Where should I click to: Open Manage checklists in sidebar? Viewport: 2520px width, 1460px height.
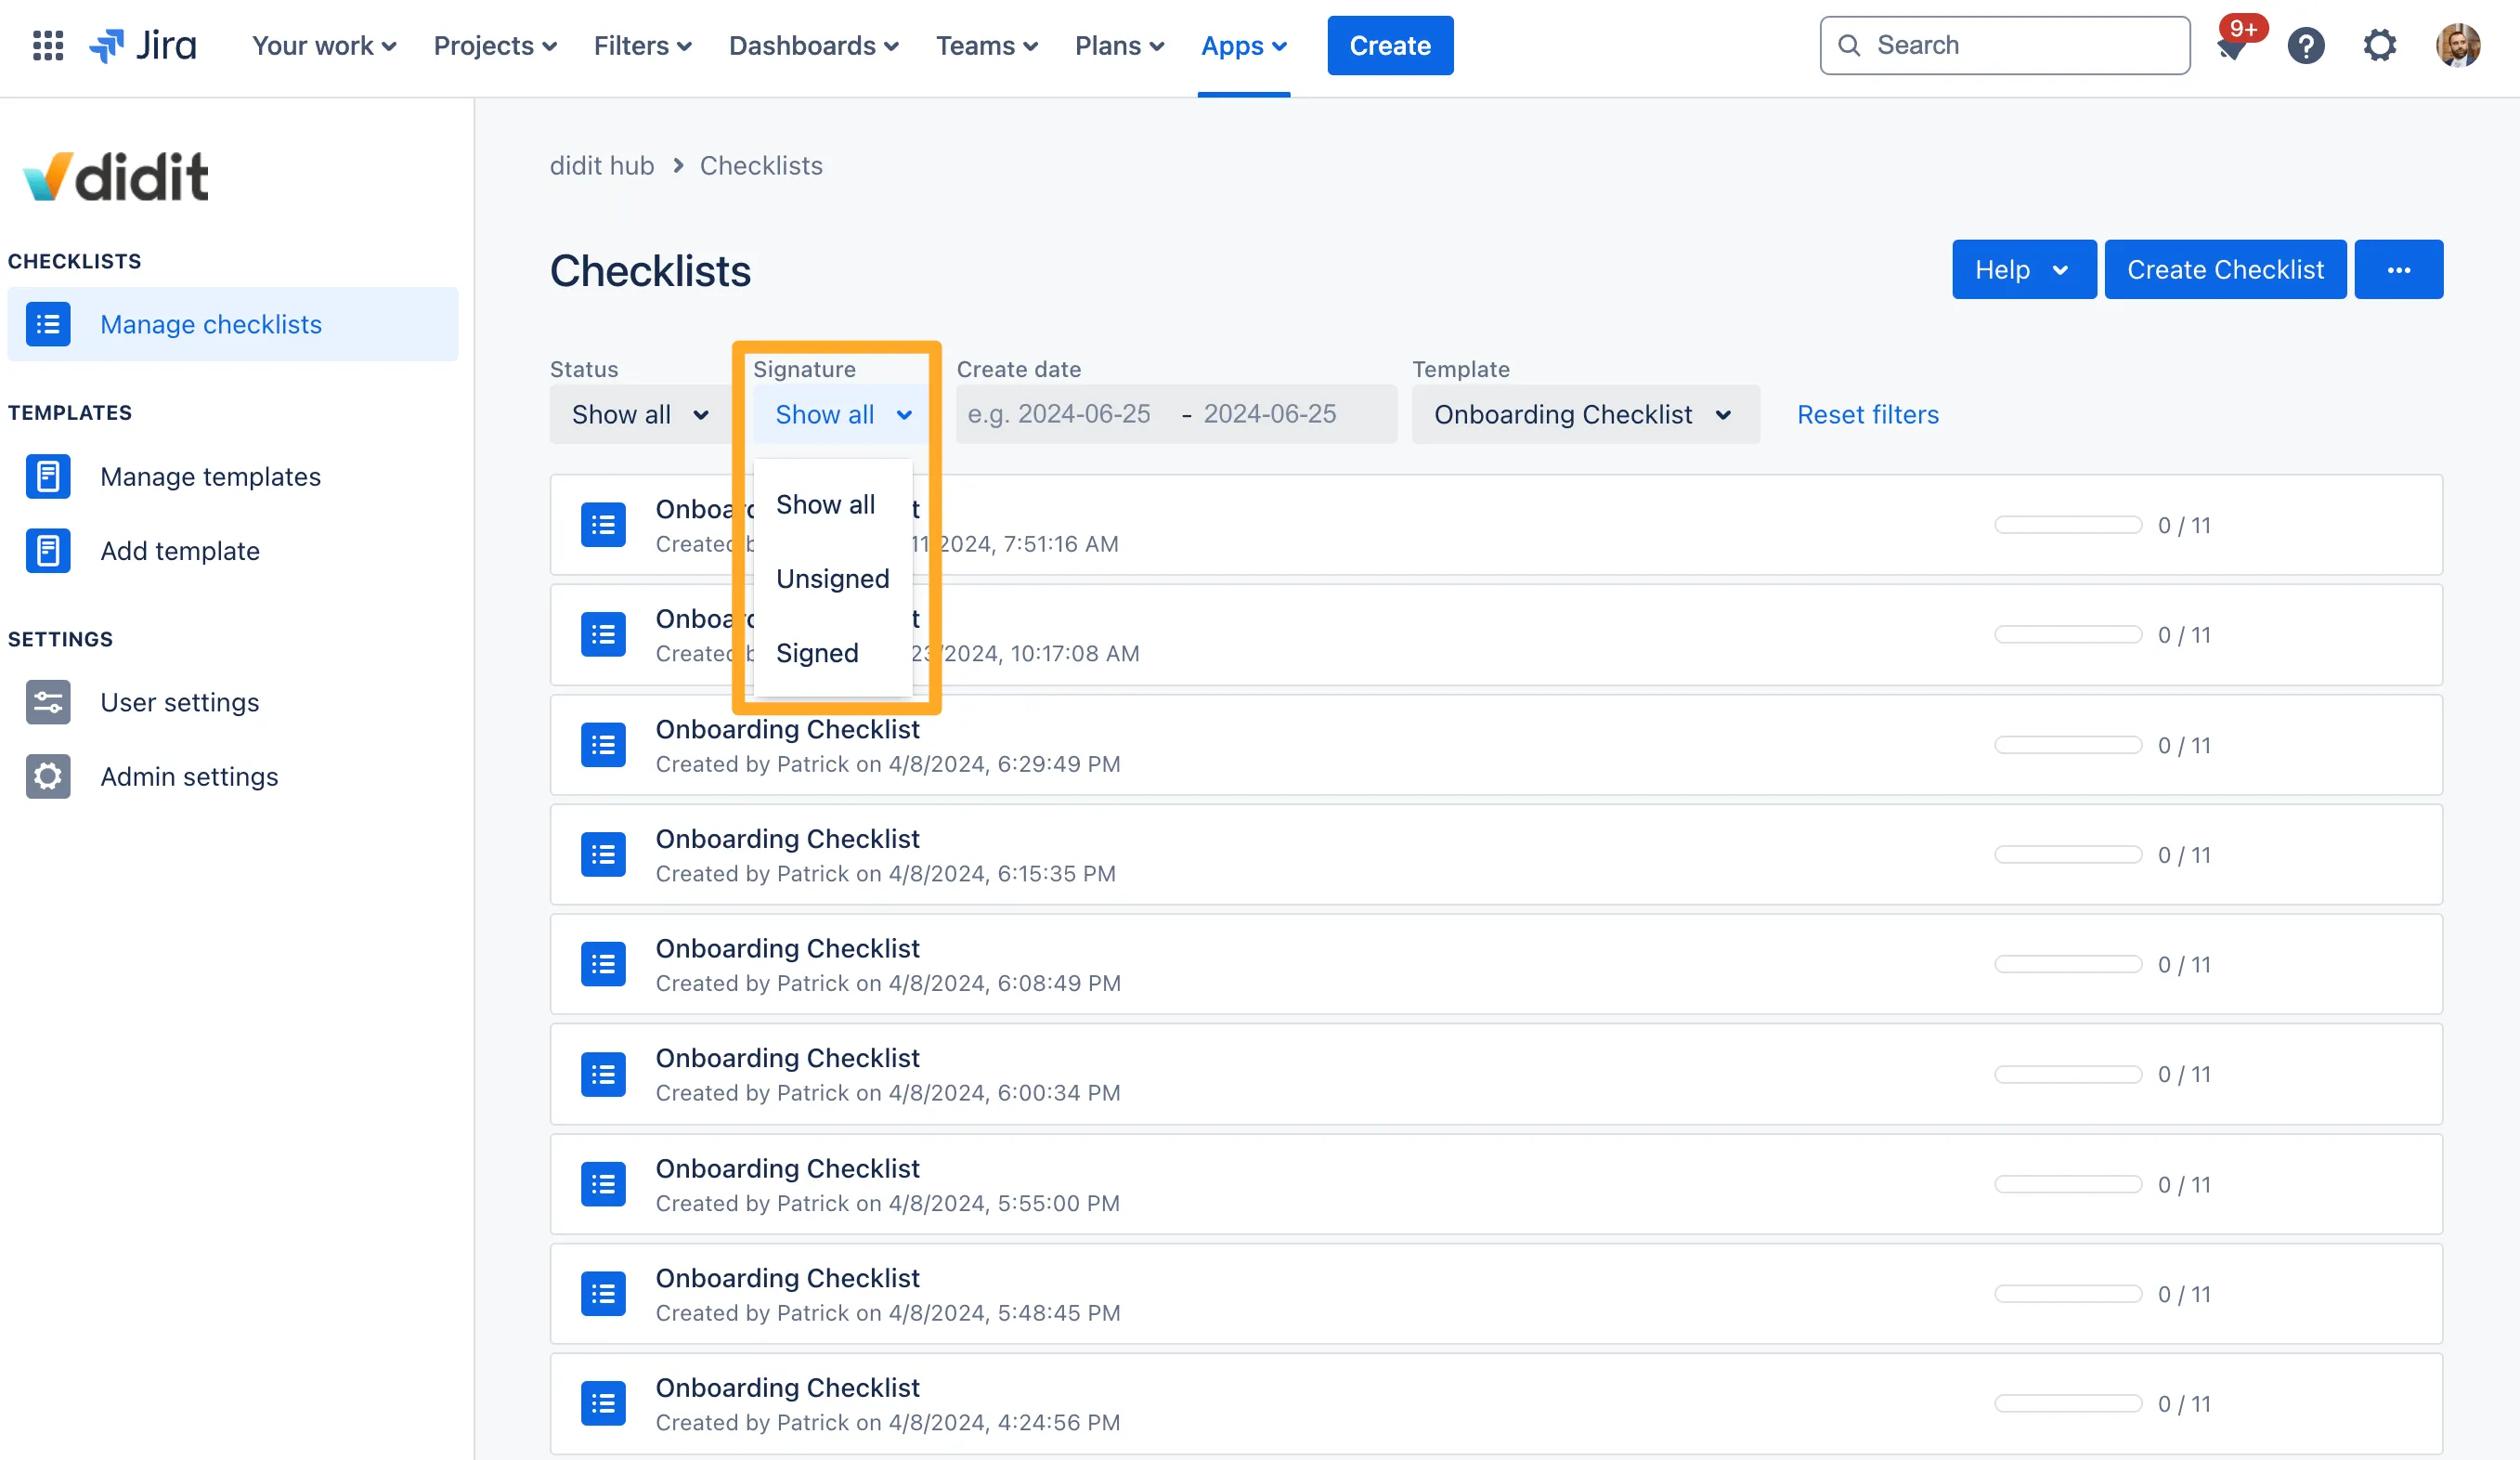tap(233, 324)
